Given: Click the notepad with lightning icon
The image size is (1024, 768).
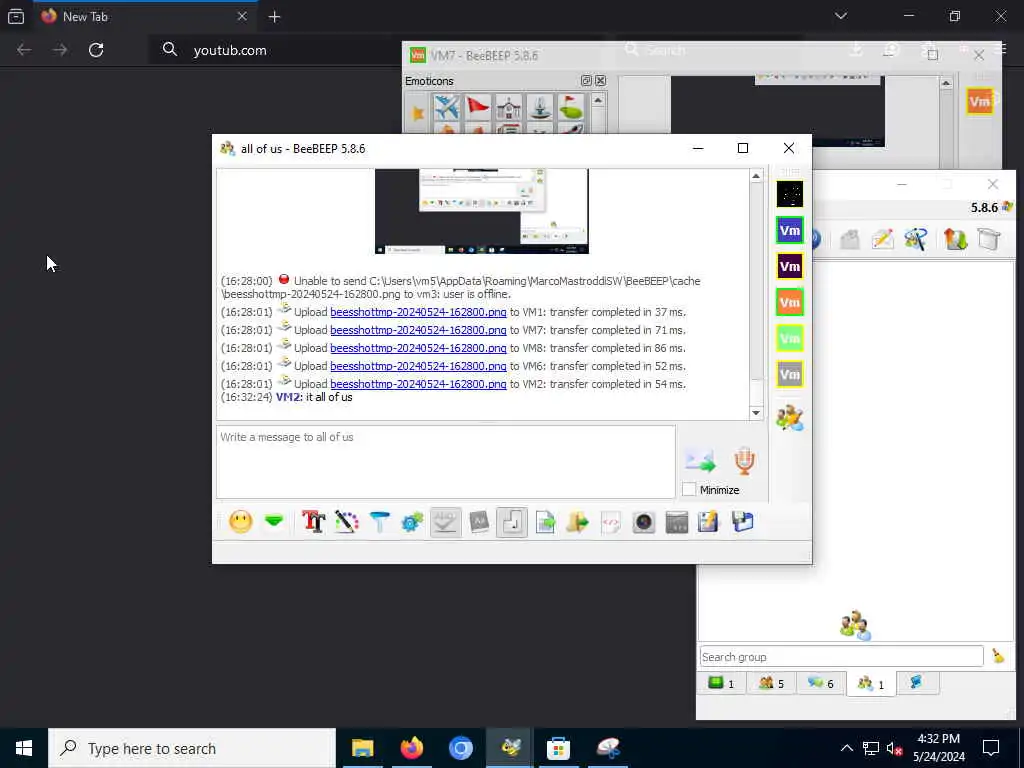Looking at the screenshot, I should coord(709,522).
